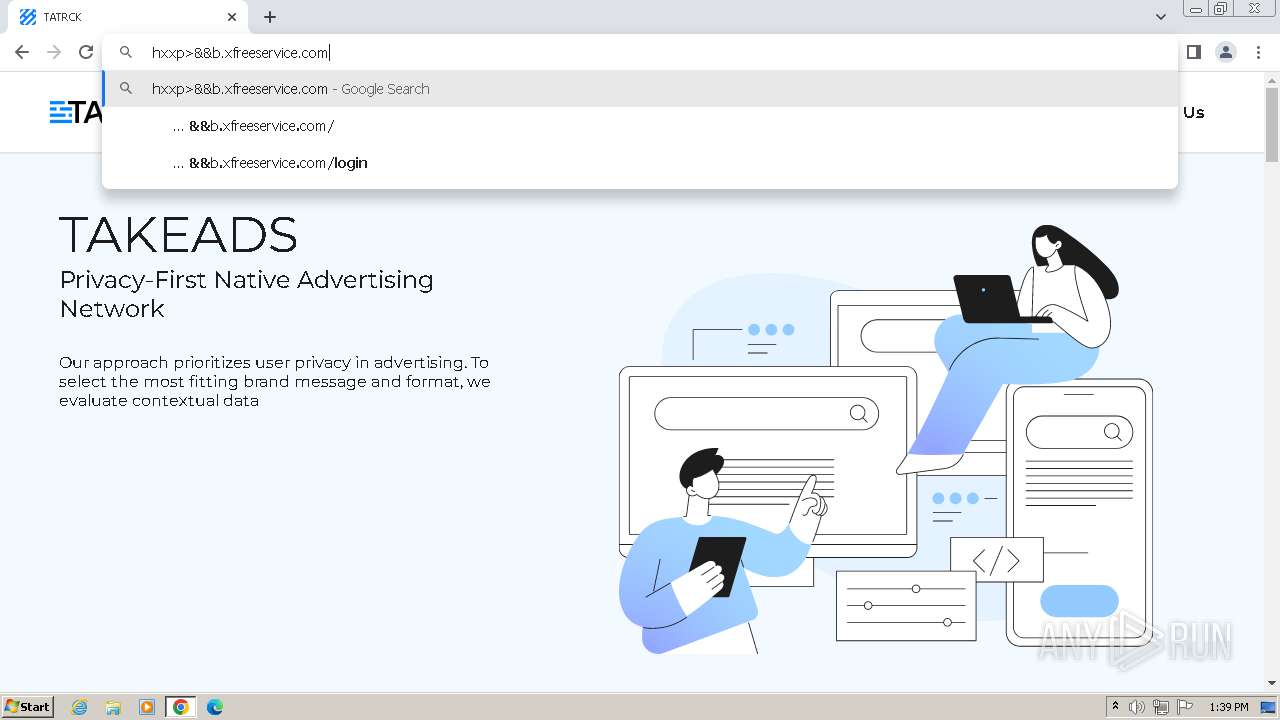Click the TAKEADS heading text
Image resolution: width=1280 pixels, height=720 pixels.
(178, 235)
